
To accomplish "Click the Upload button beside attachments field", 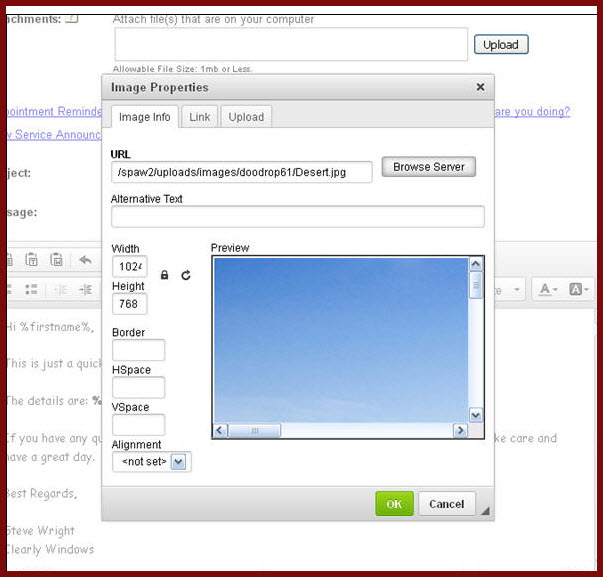I will (501, 45).
